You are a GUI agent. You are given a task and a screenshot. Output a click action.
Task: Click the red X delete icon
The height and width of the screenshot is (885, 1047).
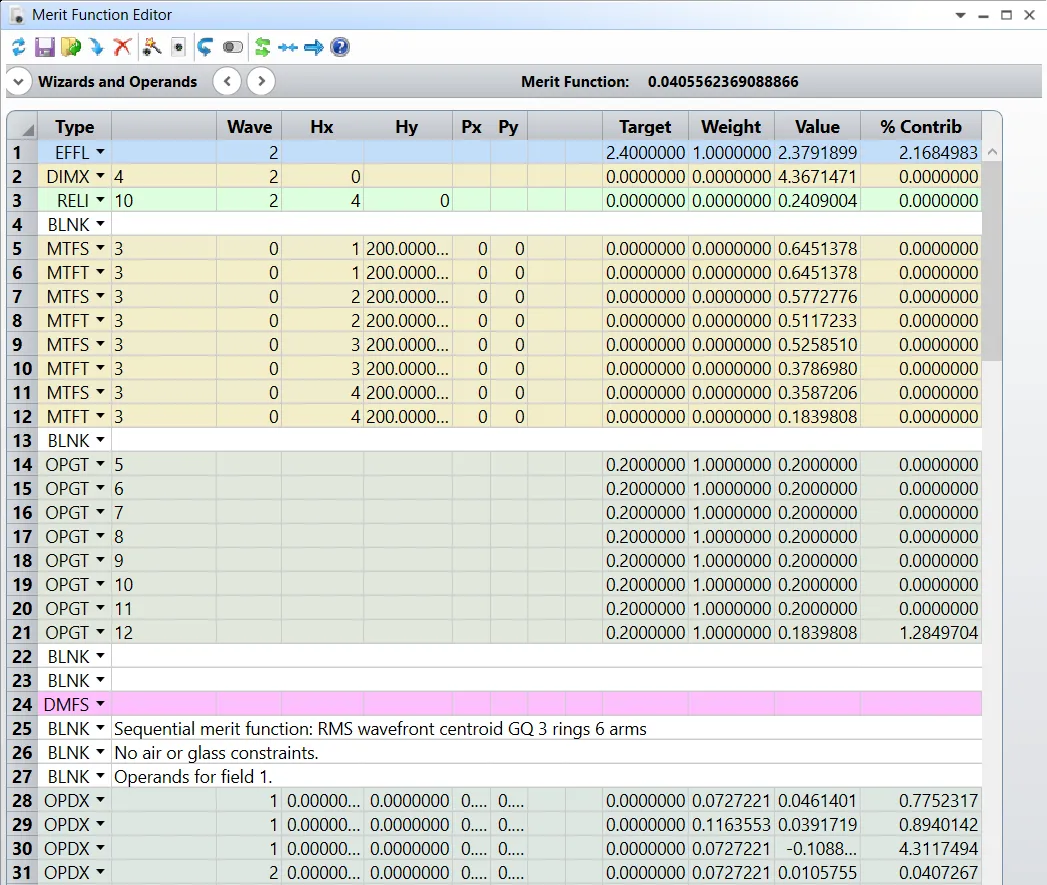(122, 47)
